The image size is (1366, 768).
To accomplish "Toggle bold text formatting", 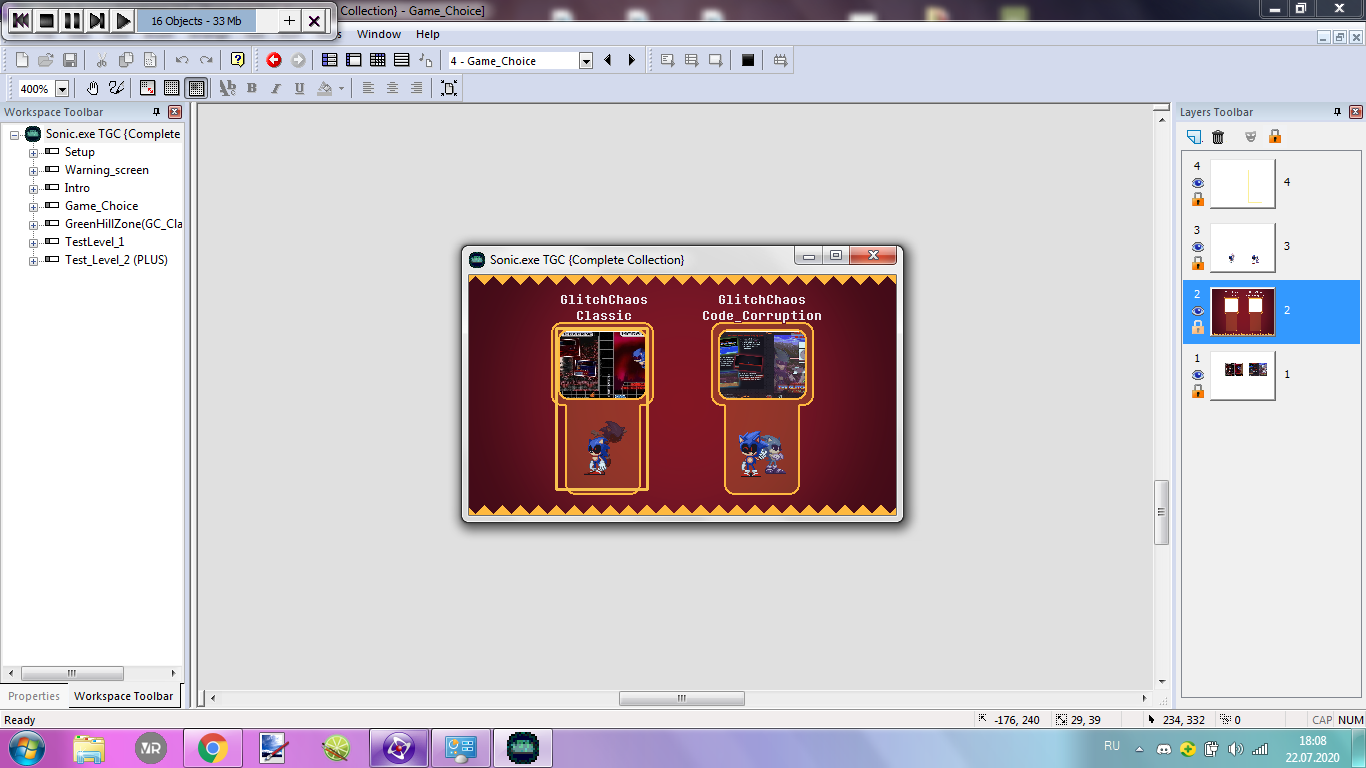I will (252, 88).
